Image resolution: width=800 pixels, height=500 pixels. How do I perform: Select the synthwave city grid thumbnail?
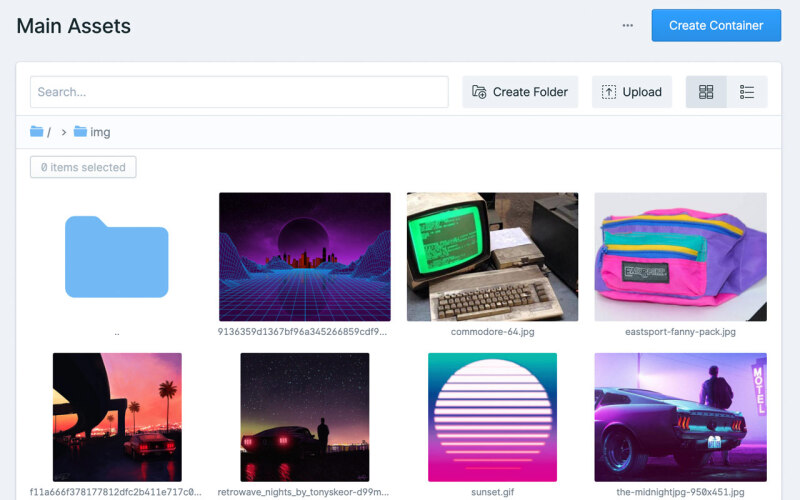(x=305, y=257)
